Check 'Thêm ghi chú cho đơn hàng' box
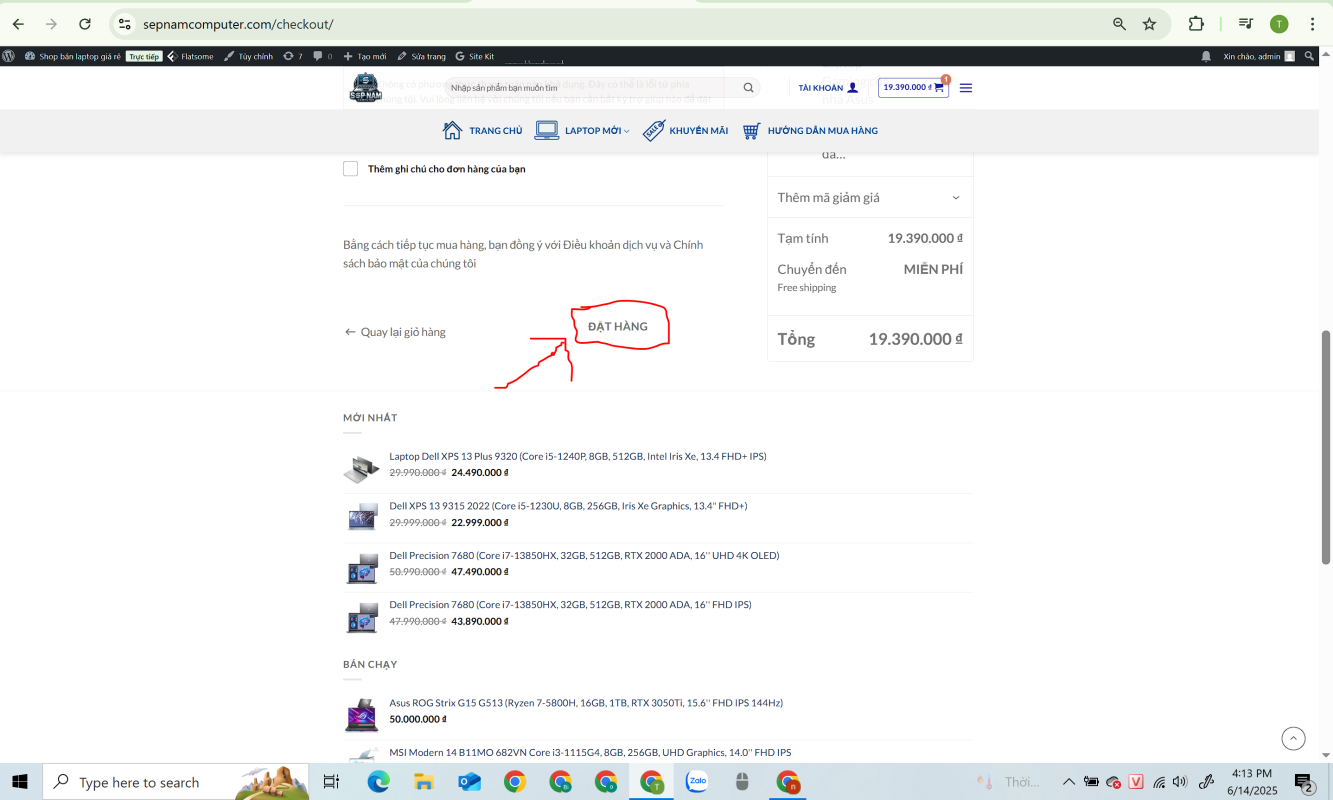The image size is (1333, 800). tap(350, 169)
